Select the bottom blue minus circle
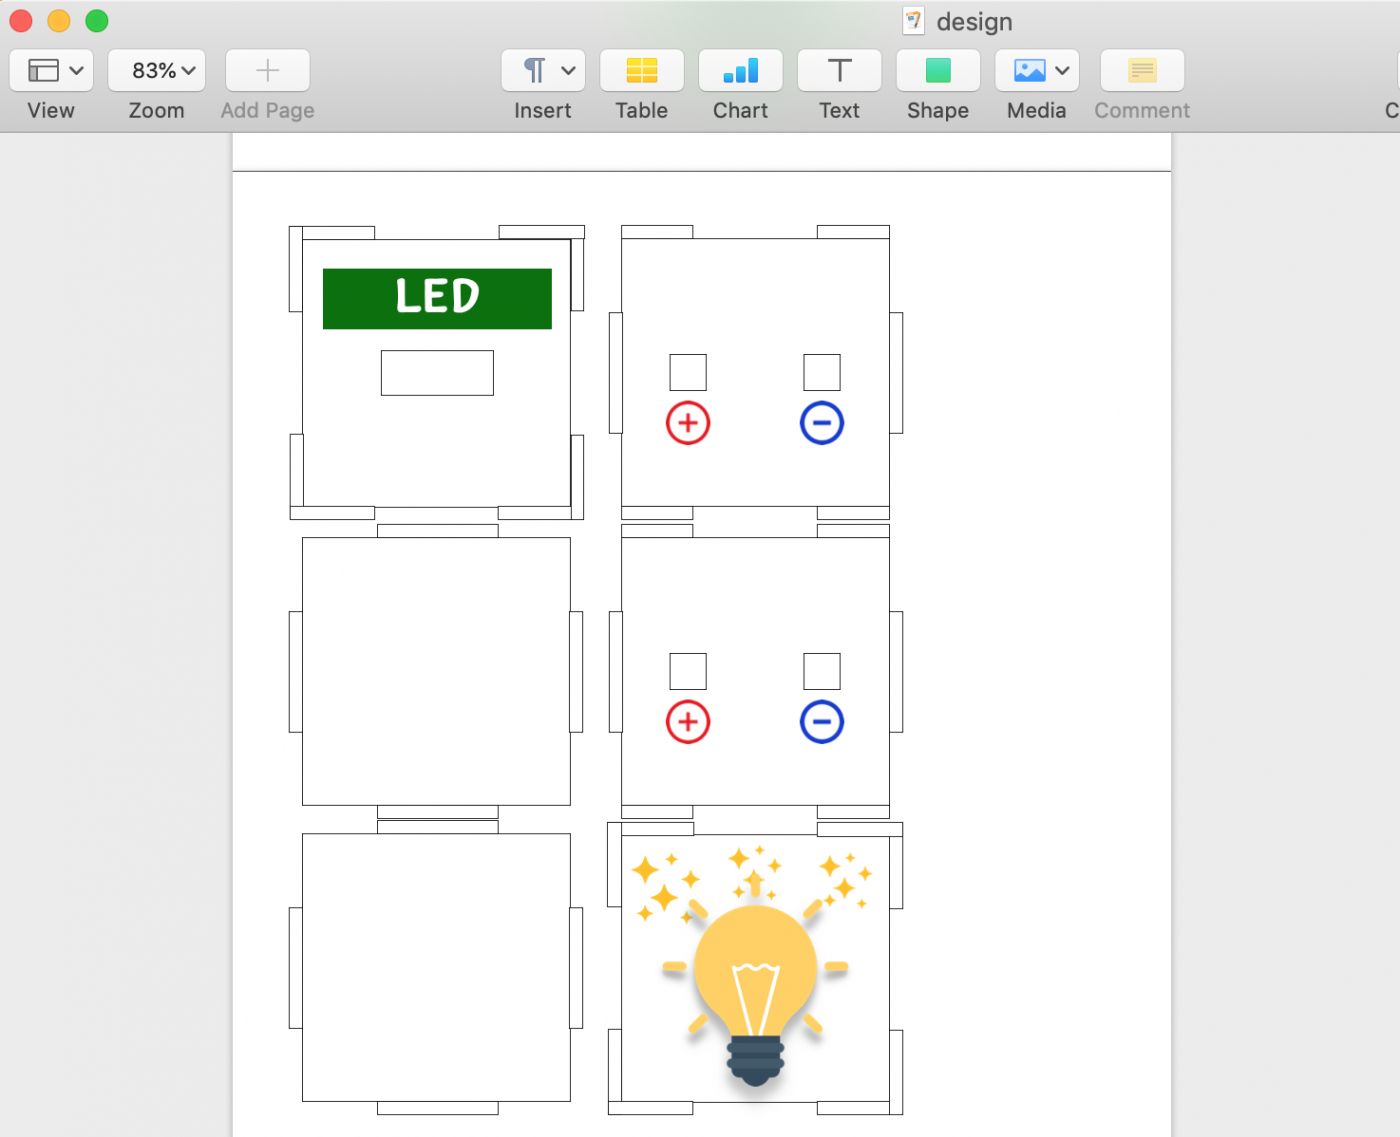The width and height of the screenshot is (1400, 1137). coord(822,722)
